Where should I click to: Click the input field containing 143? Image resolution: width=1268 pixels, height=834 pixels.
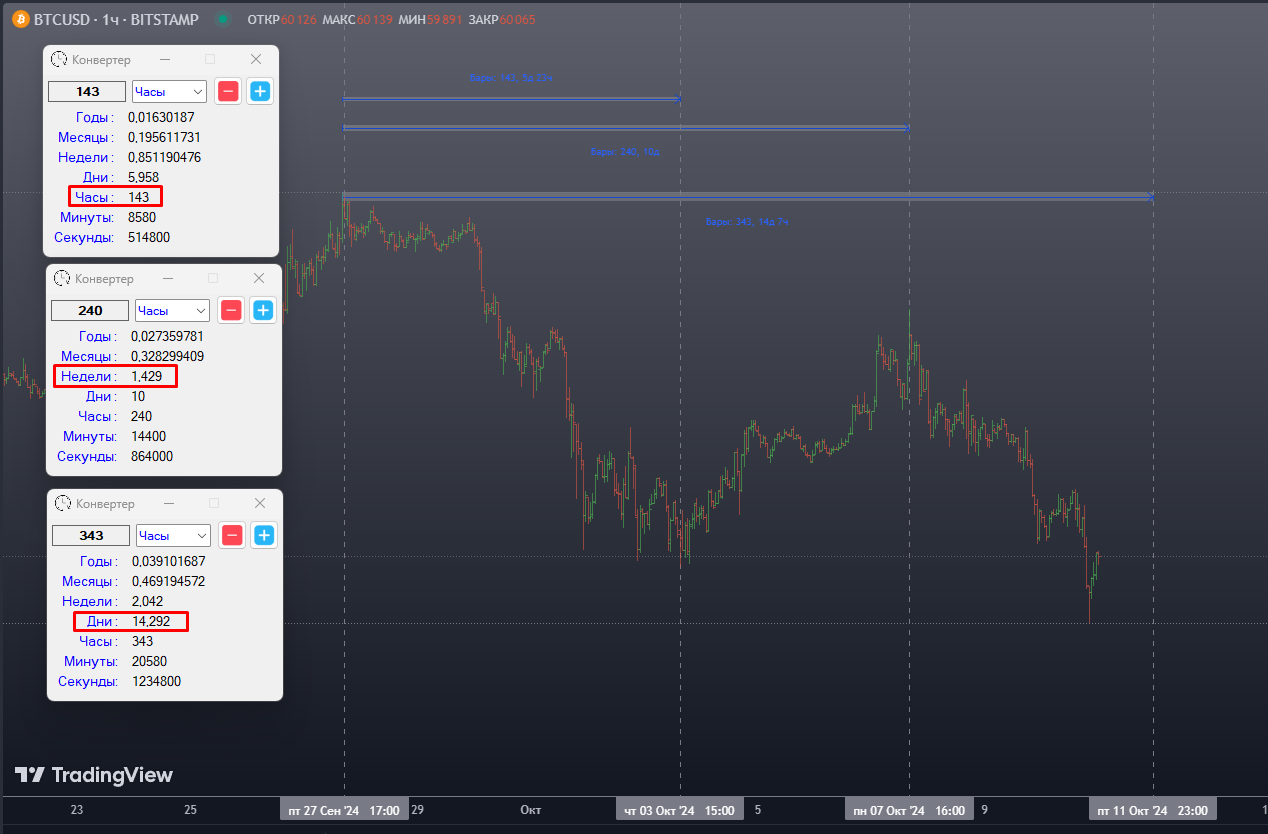coord(88,92)
